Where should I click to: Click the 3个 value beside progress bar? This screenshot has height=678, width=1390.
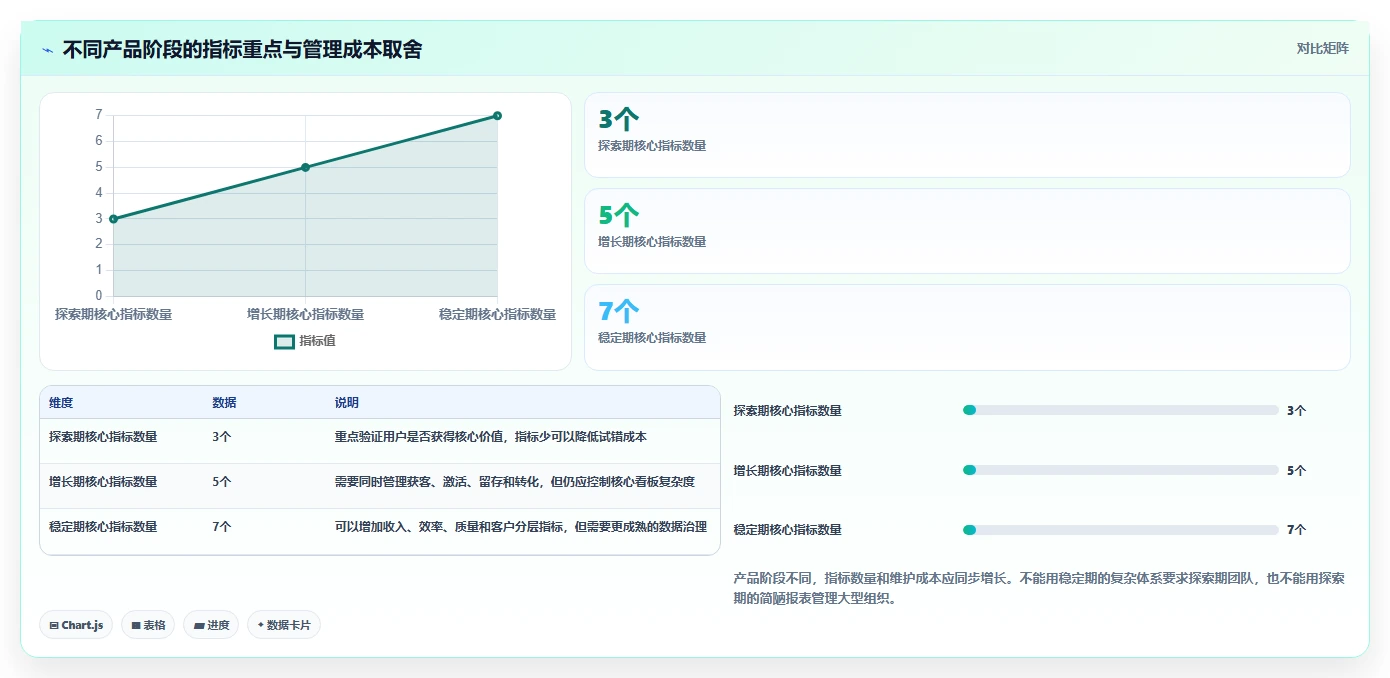click(x=1296, y=410)
